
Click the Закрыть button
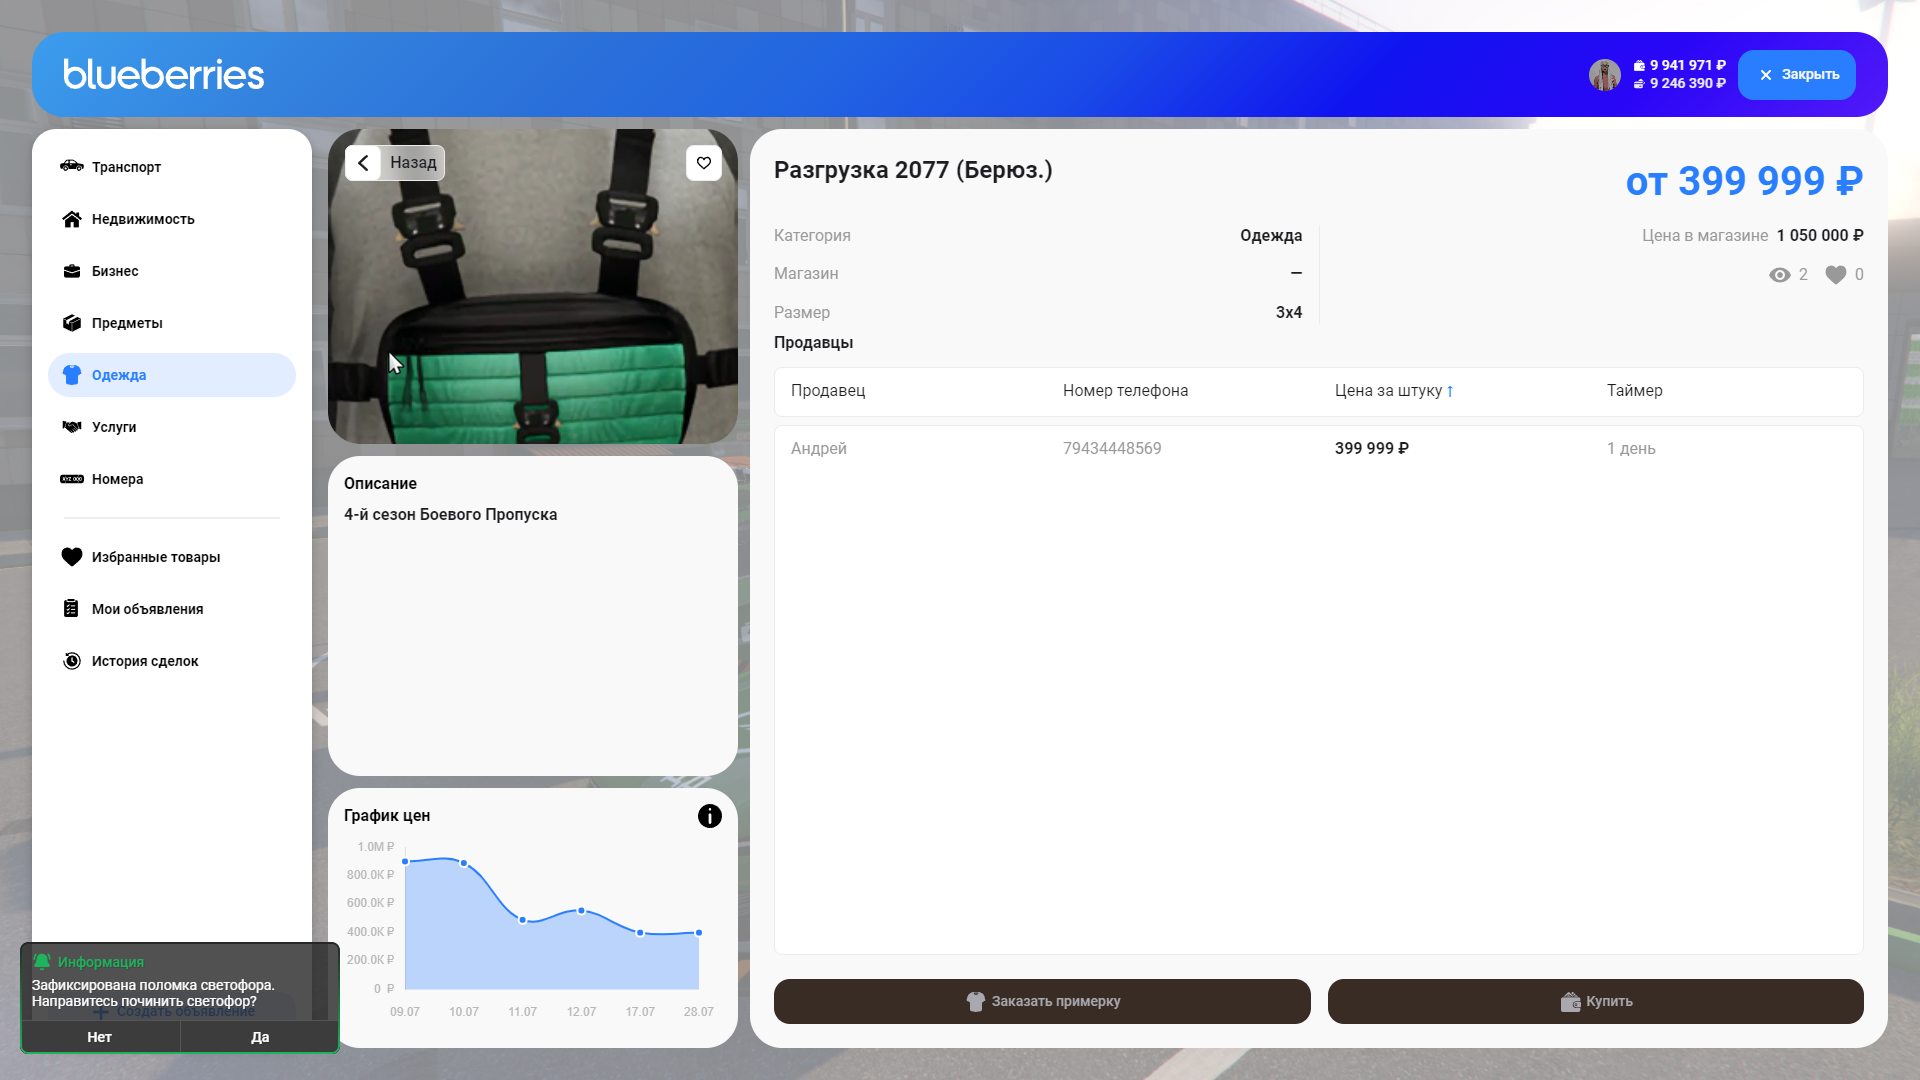(1797, 75)
